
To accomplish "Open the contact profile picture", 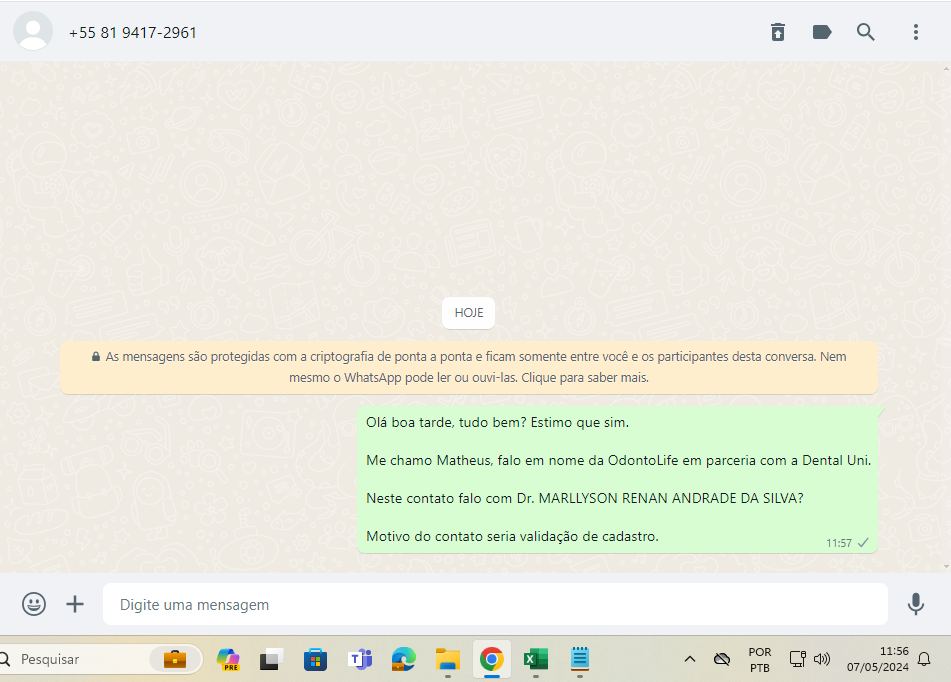I will click(33, 32).
